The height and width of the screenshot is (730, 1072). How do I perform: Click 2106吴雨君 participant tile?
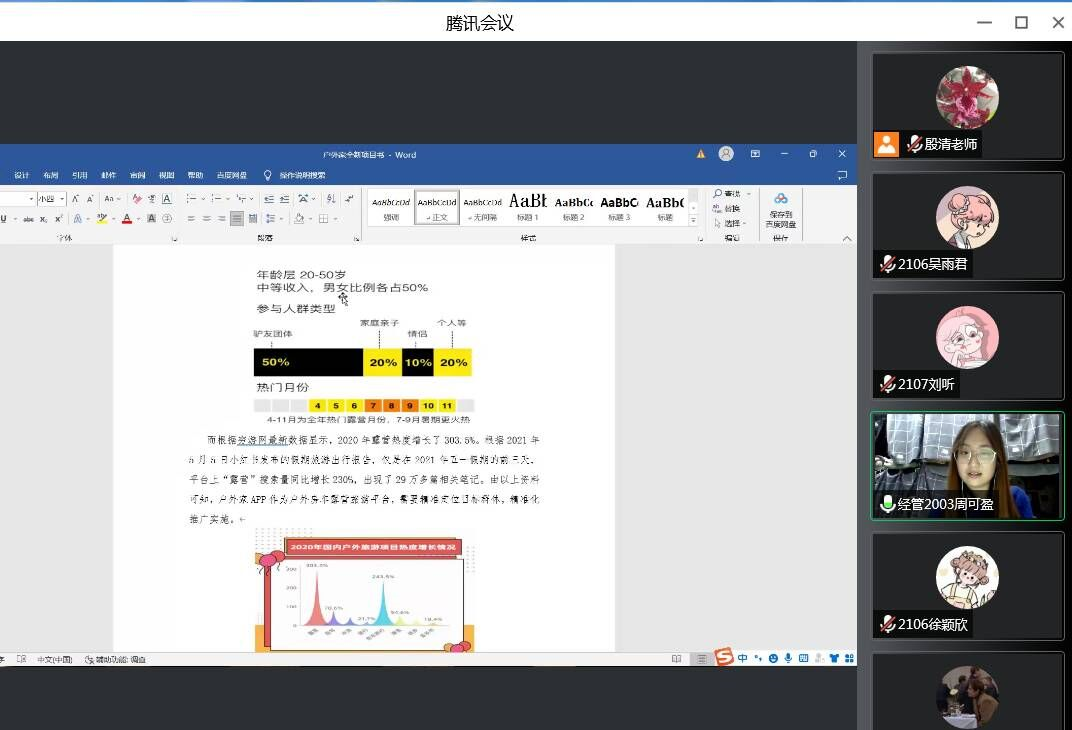click(966, 226)
